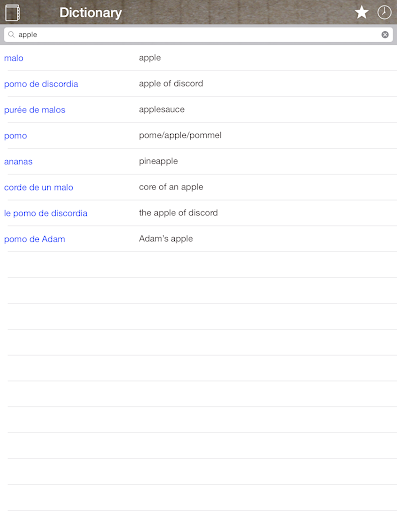Tap the pome/apple/pommel translation
397x512 pixels.
point(180,135)
